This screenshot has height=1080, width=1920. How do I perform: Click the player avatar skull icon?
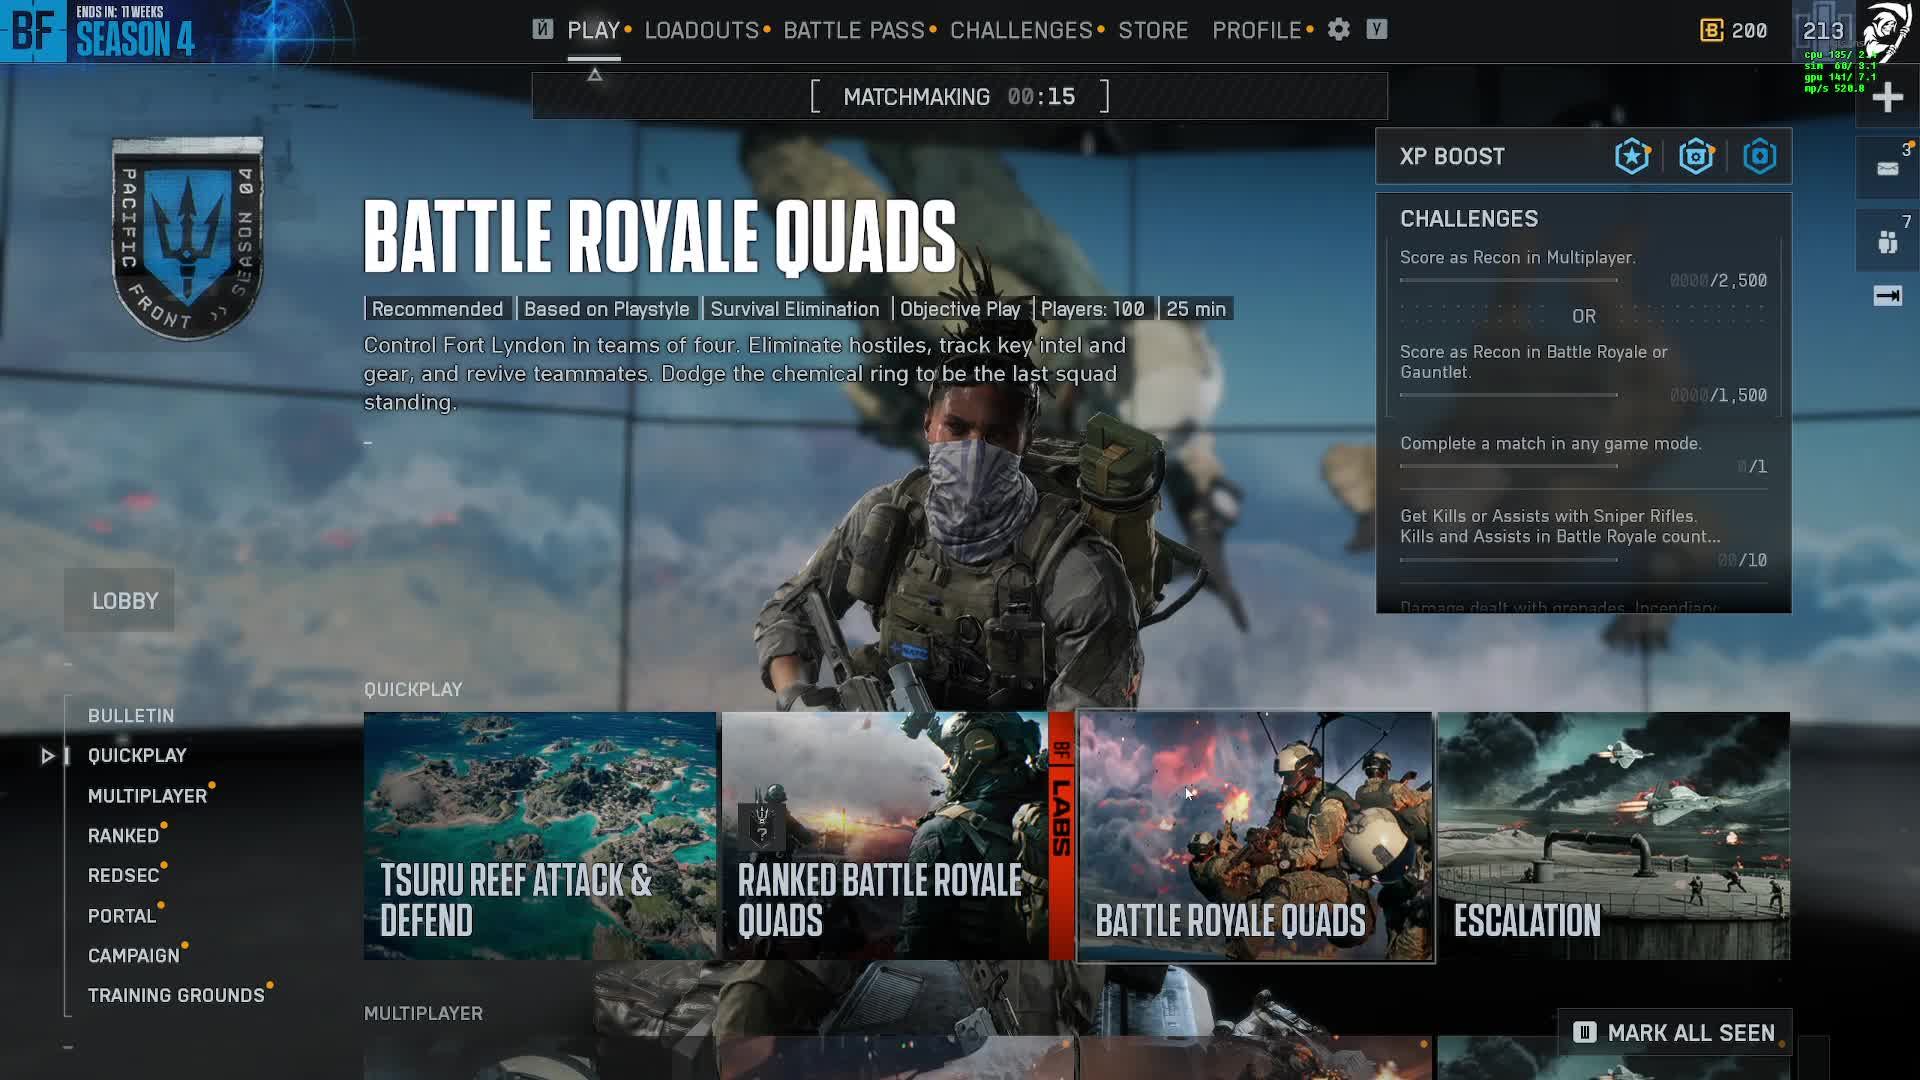coord(1888,32)
